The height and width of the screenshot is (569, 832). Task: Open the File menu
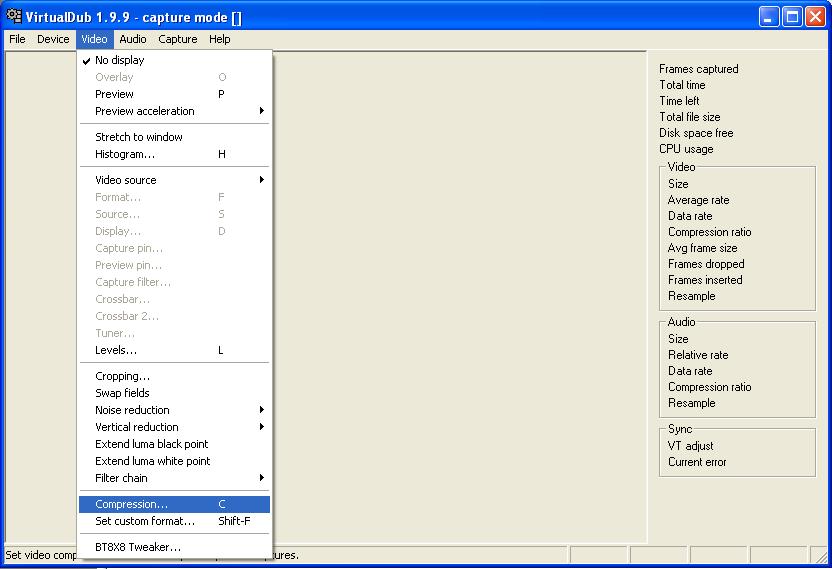(17, 39)
